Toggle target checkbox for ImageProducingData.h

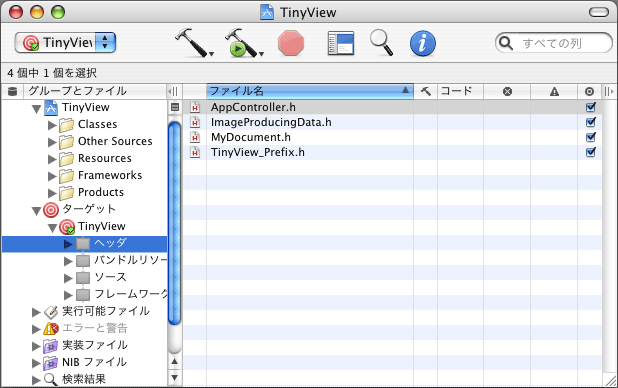590,122
